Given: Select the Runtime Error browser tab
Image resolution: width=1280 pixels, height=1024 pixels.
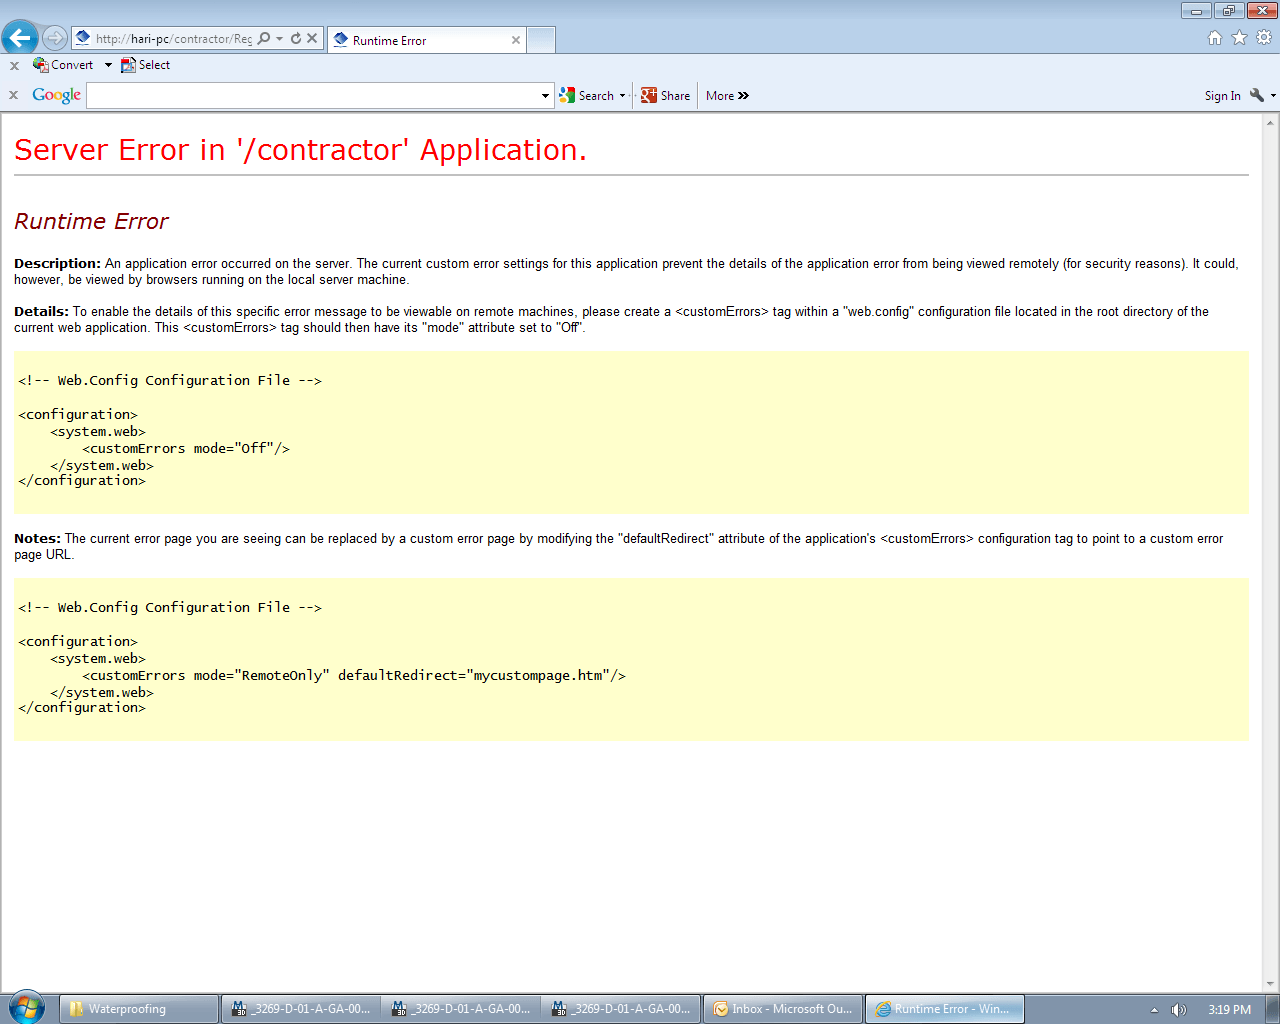Looking at the screenshot, I should coord(427,40).
